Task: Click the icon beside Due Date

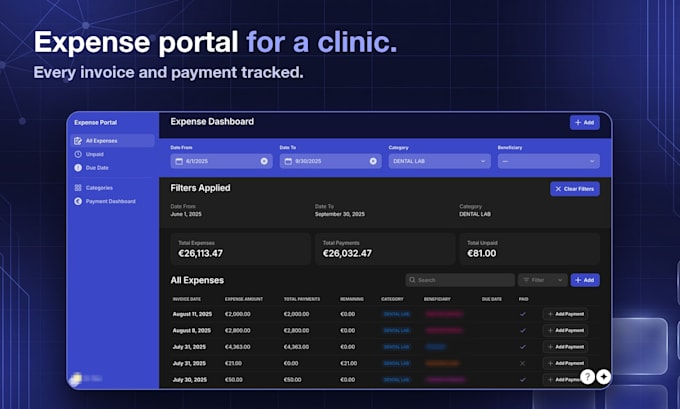Action: [78, 168]
